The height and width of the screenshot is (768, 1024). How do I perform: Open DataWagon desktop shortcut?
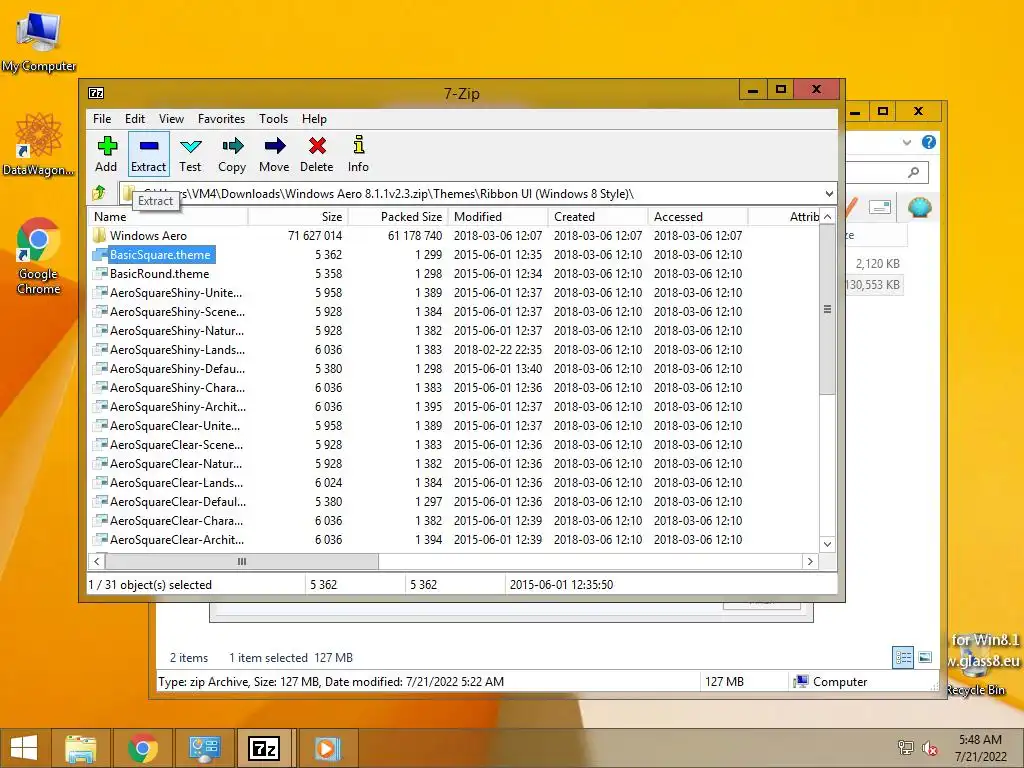pos(39,144)
